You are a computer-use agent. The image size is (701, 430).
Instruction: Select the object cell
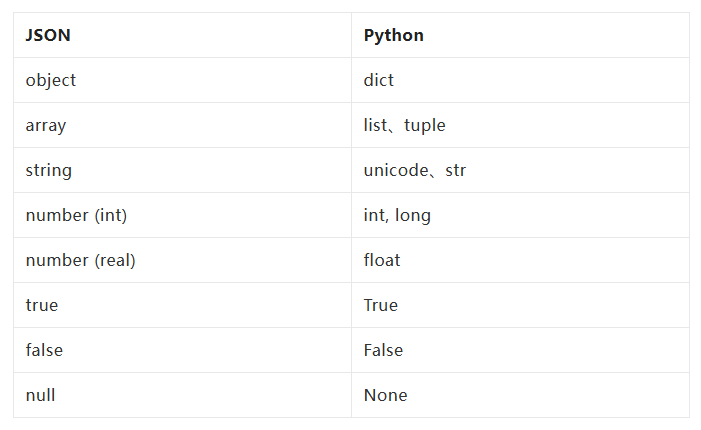[182, 80]
